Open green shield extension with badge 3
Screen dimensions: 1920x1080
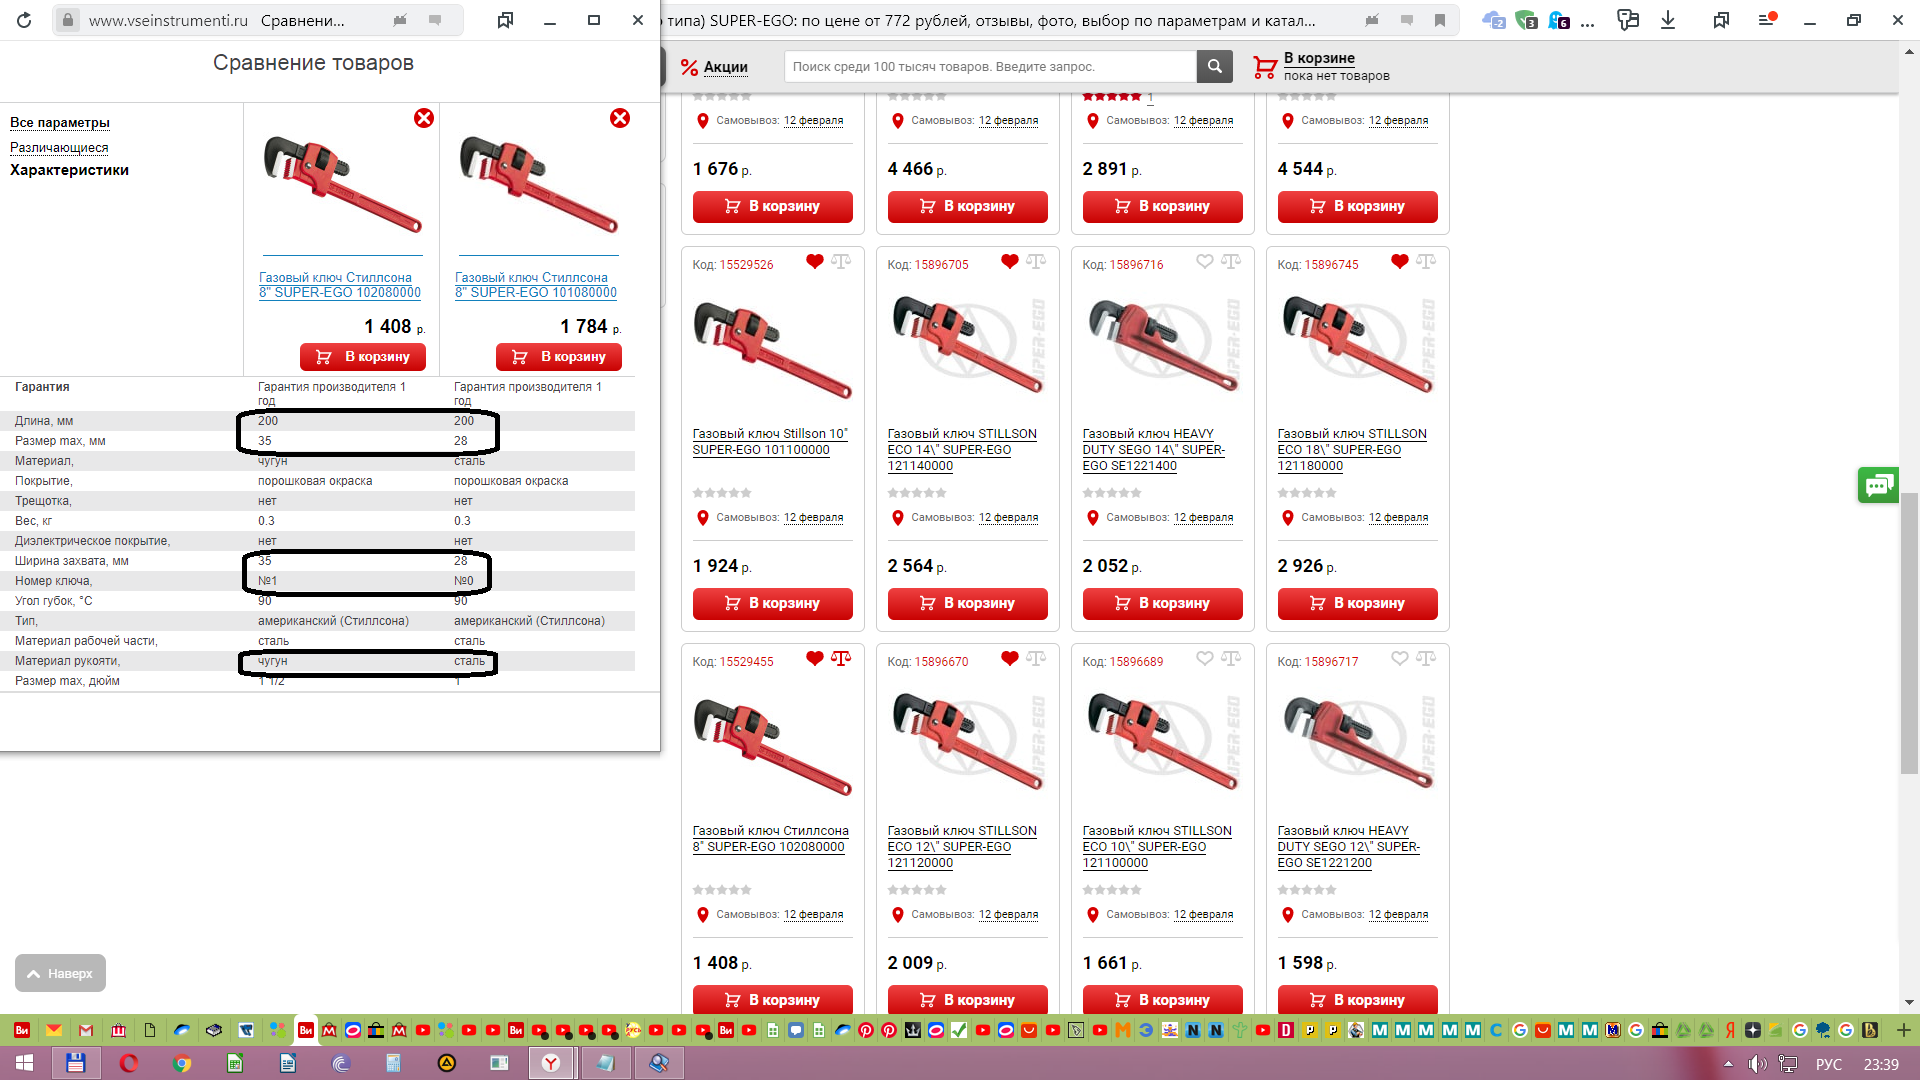coord(1526,20)
